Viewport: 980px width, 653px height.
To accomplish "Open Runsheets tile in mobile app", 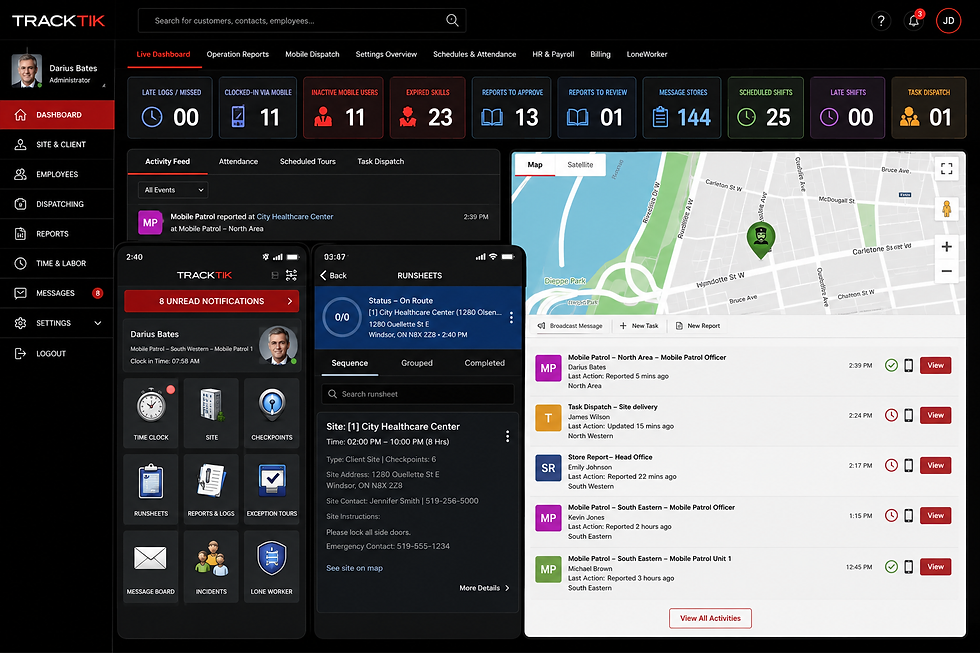I will tap(151, 489).
